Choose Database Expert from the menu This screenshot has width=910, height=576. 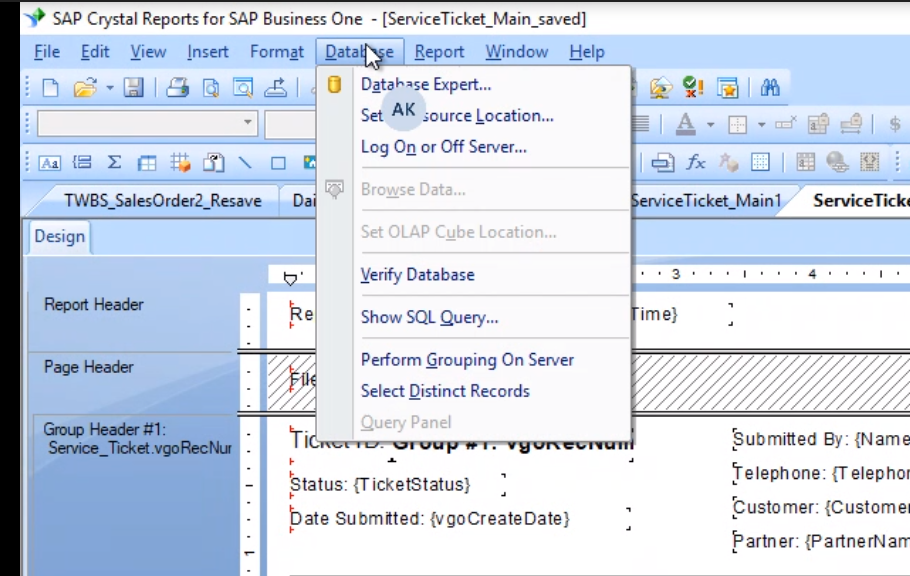pyautogui.click(x=426, y=85)
